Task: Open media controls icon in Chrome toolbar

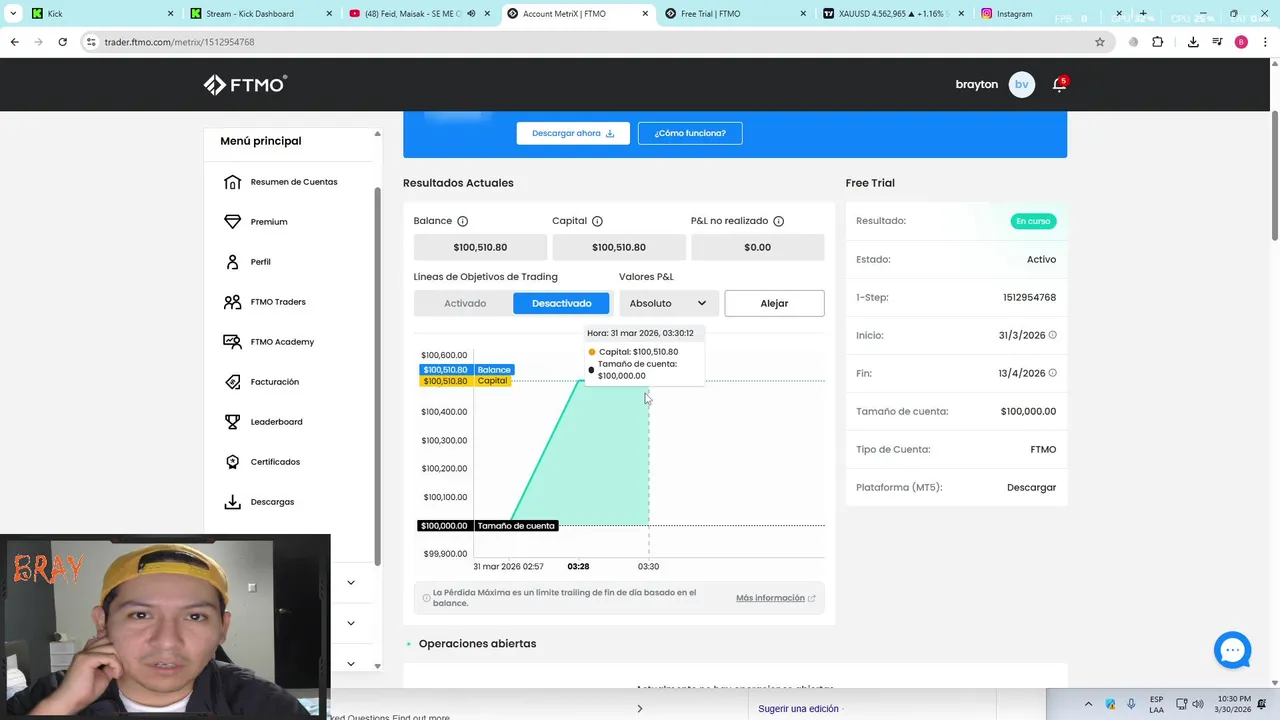Action: (x=1217, y=42)
